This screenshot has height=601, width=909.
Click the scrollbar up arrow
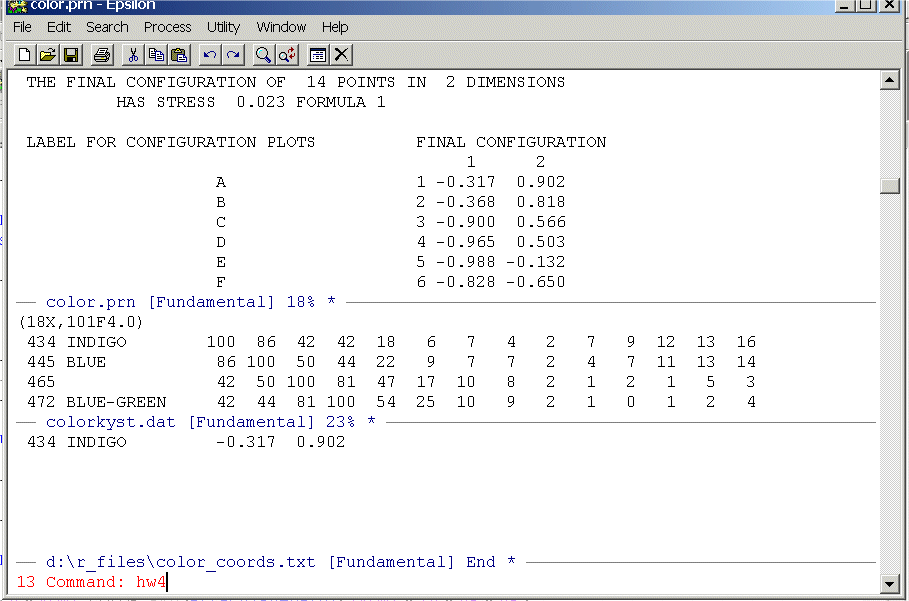(888, 81)
